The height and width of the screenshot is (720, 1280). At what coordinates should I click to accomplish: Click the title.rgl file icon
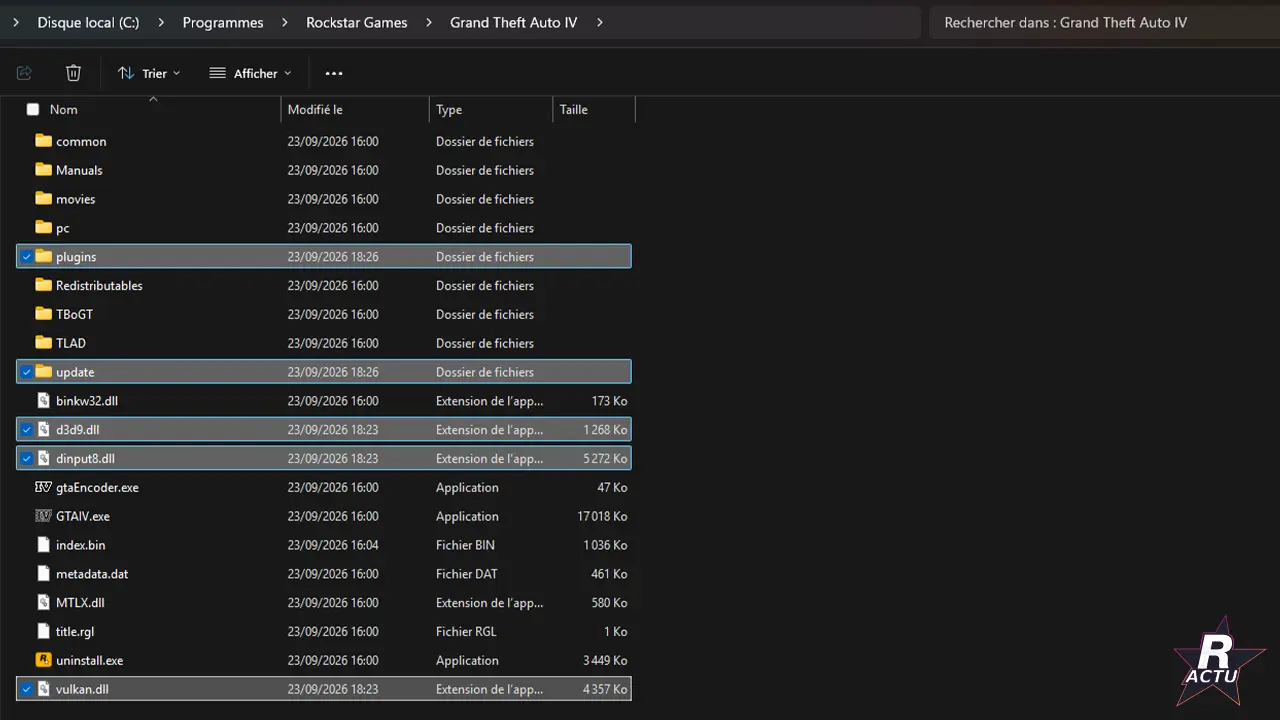pos(43,632)
